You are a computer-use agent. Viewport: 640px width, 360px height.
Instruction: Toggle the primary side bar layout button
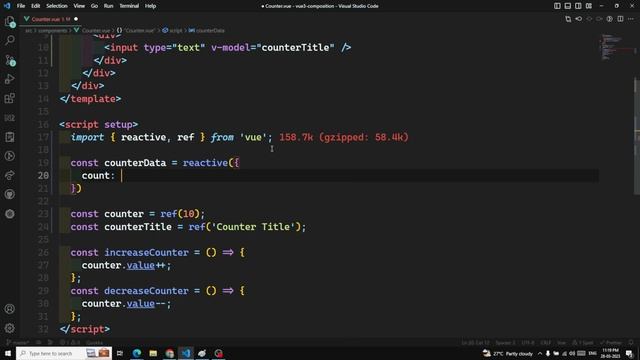(557, 6)
